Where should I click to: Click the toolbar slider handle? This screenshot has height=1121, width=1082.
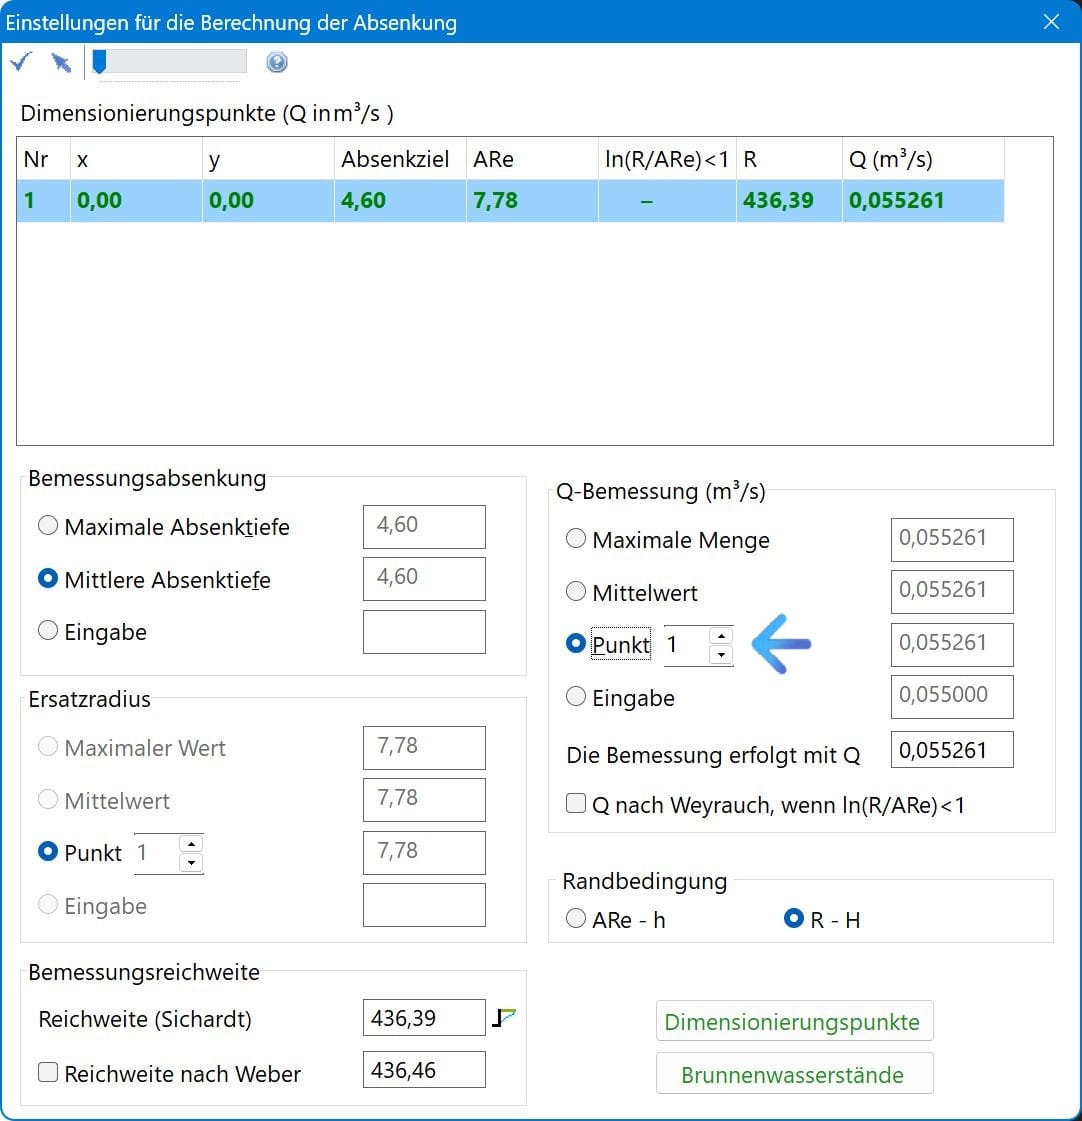pos(99,63)
